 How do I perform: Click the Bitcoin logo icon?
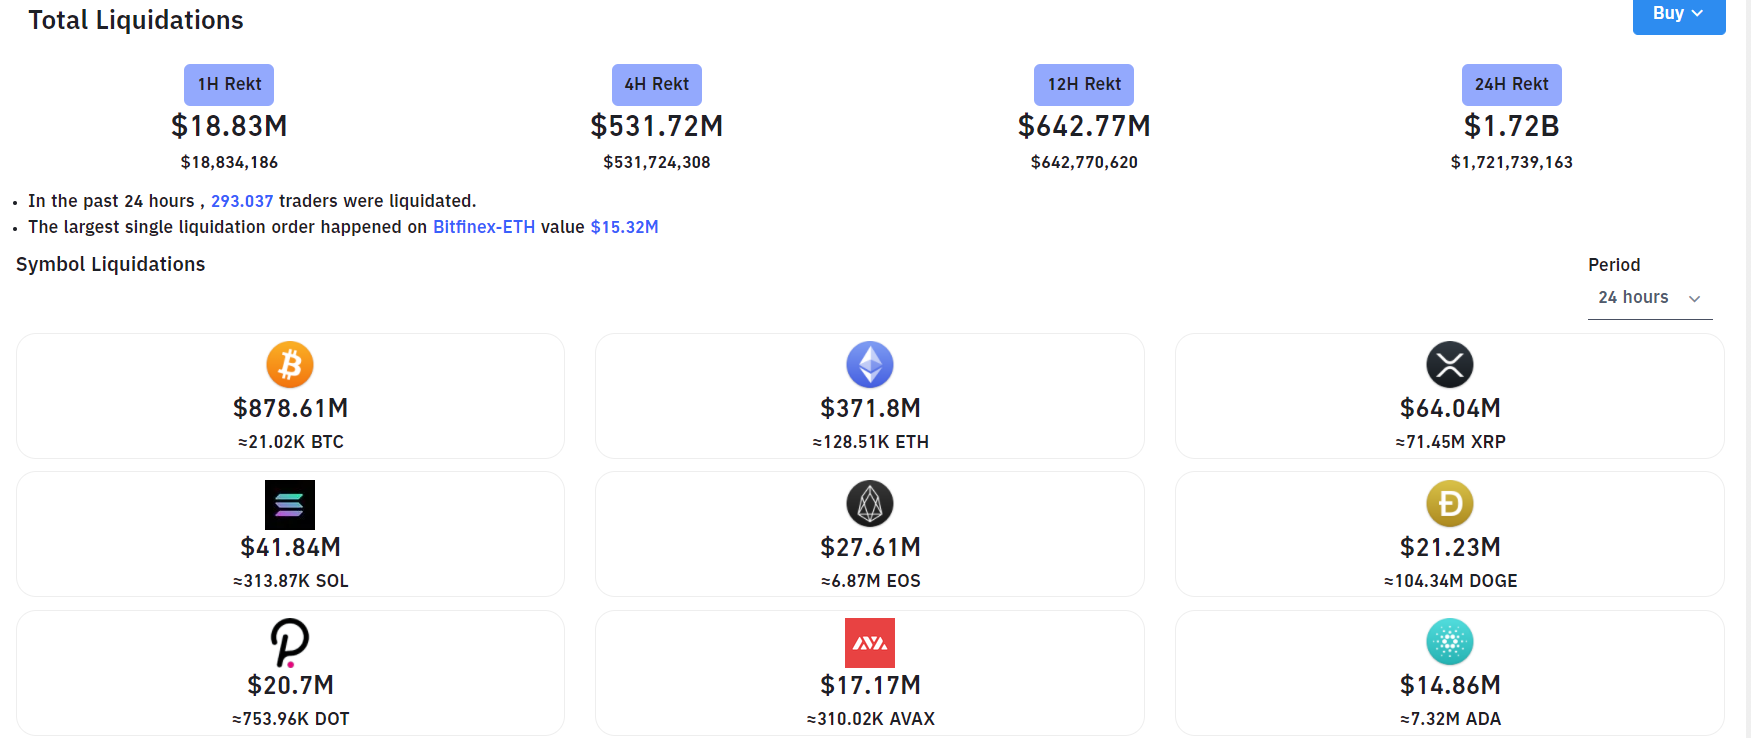tap(290, 365)
